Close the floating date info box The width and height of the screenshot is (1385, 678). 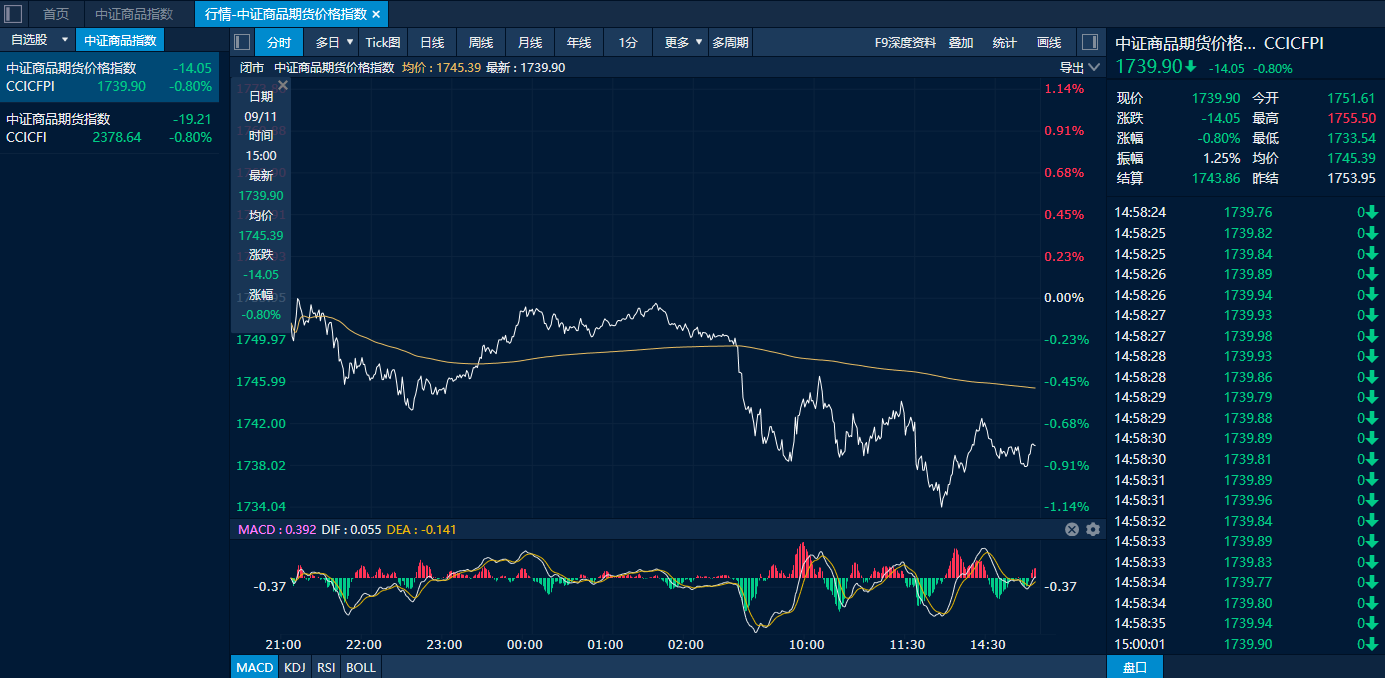tap(283, 86)
